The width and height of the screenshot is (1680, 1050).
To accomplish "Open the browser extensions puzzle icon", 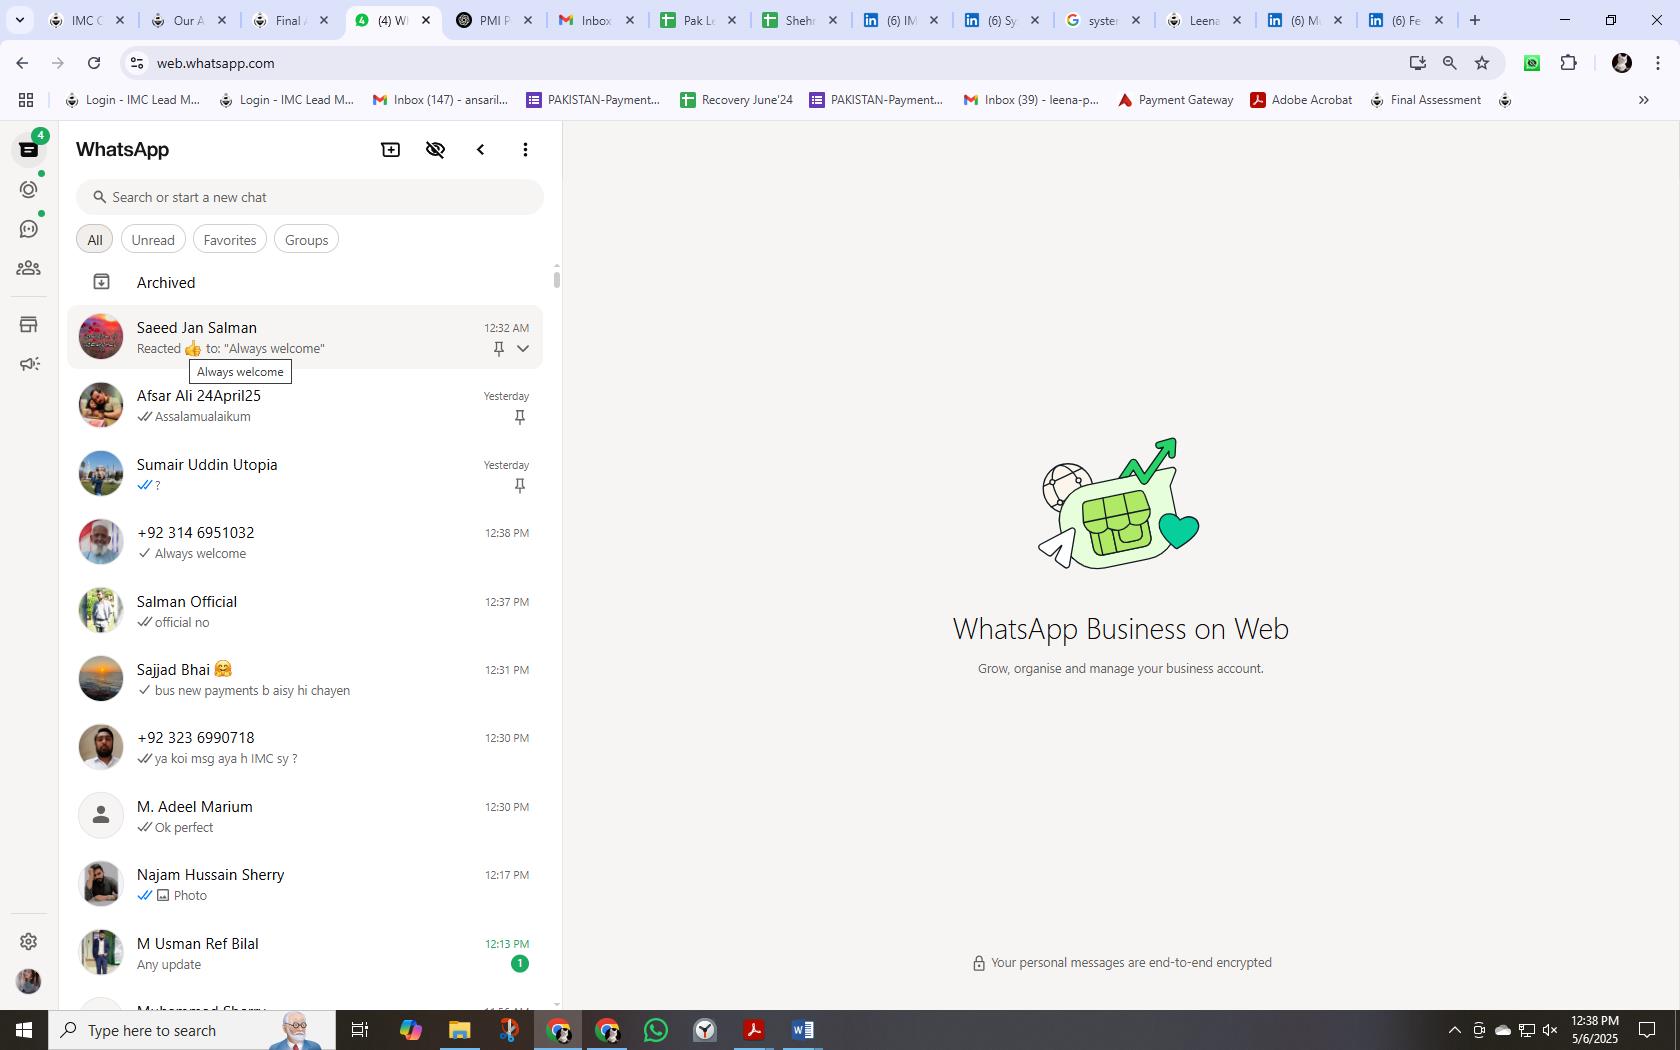I will (1568, 63).
